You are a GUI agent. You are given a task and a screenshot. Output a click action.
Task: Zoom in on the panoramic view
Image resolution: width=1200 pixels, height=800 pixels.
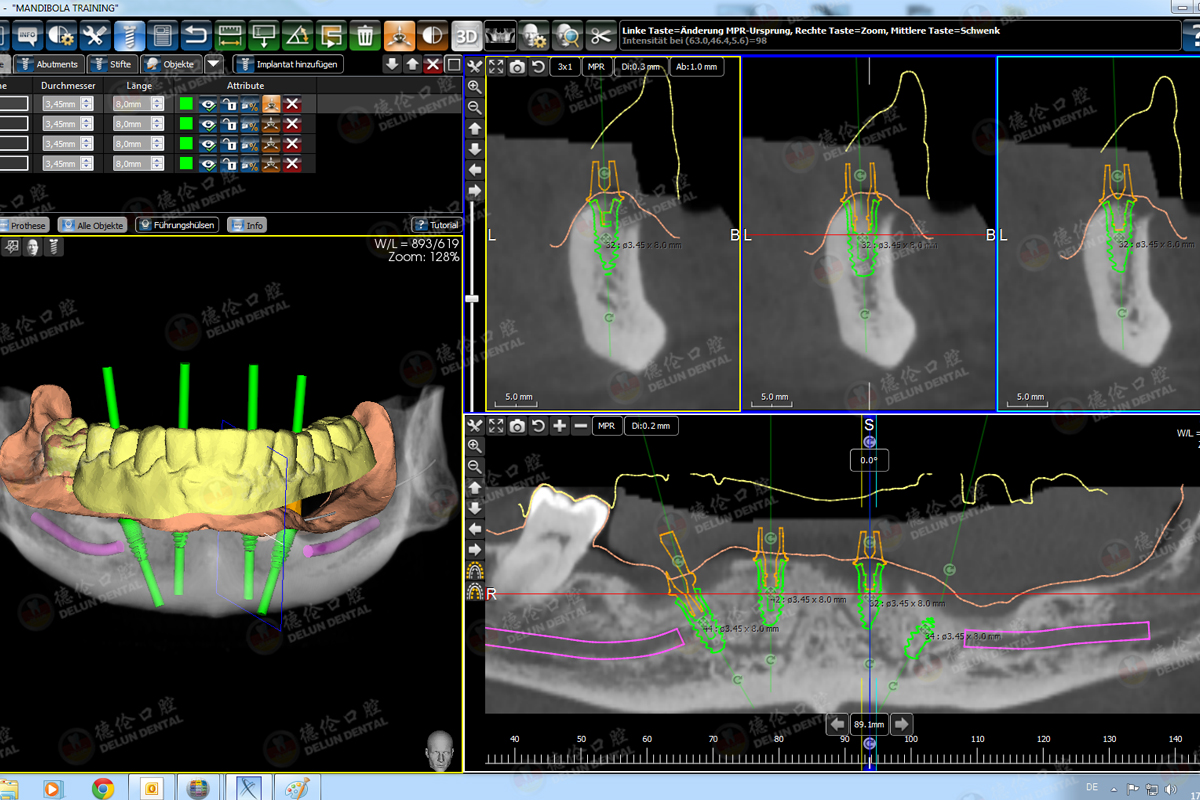click(x=475, y=446)
